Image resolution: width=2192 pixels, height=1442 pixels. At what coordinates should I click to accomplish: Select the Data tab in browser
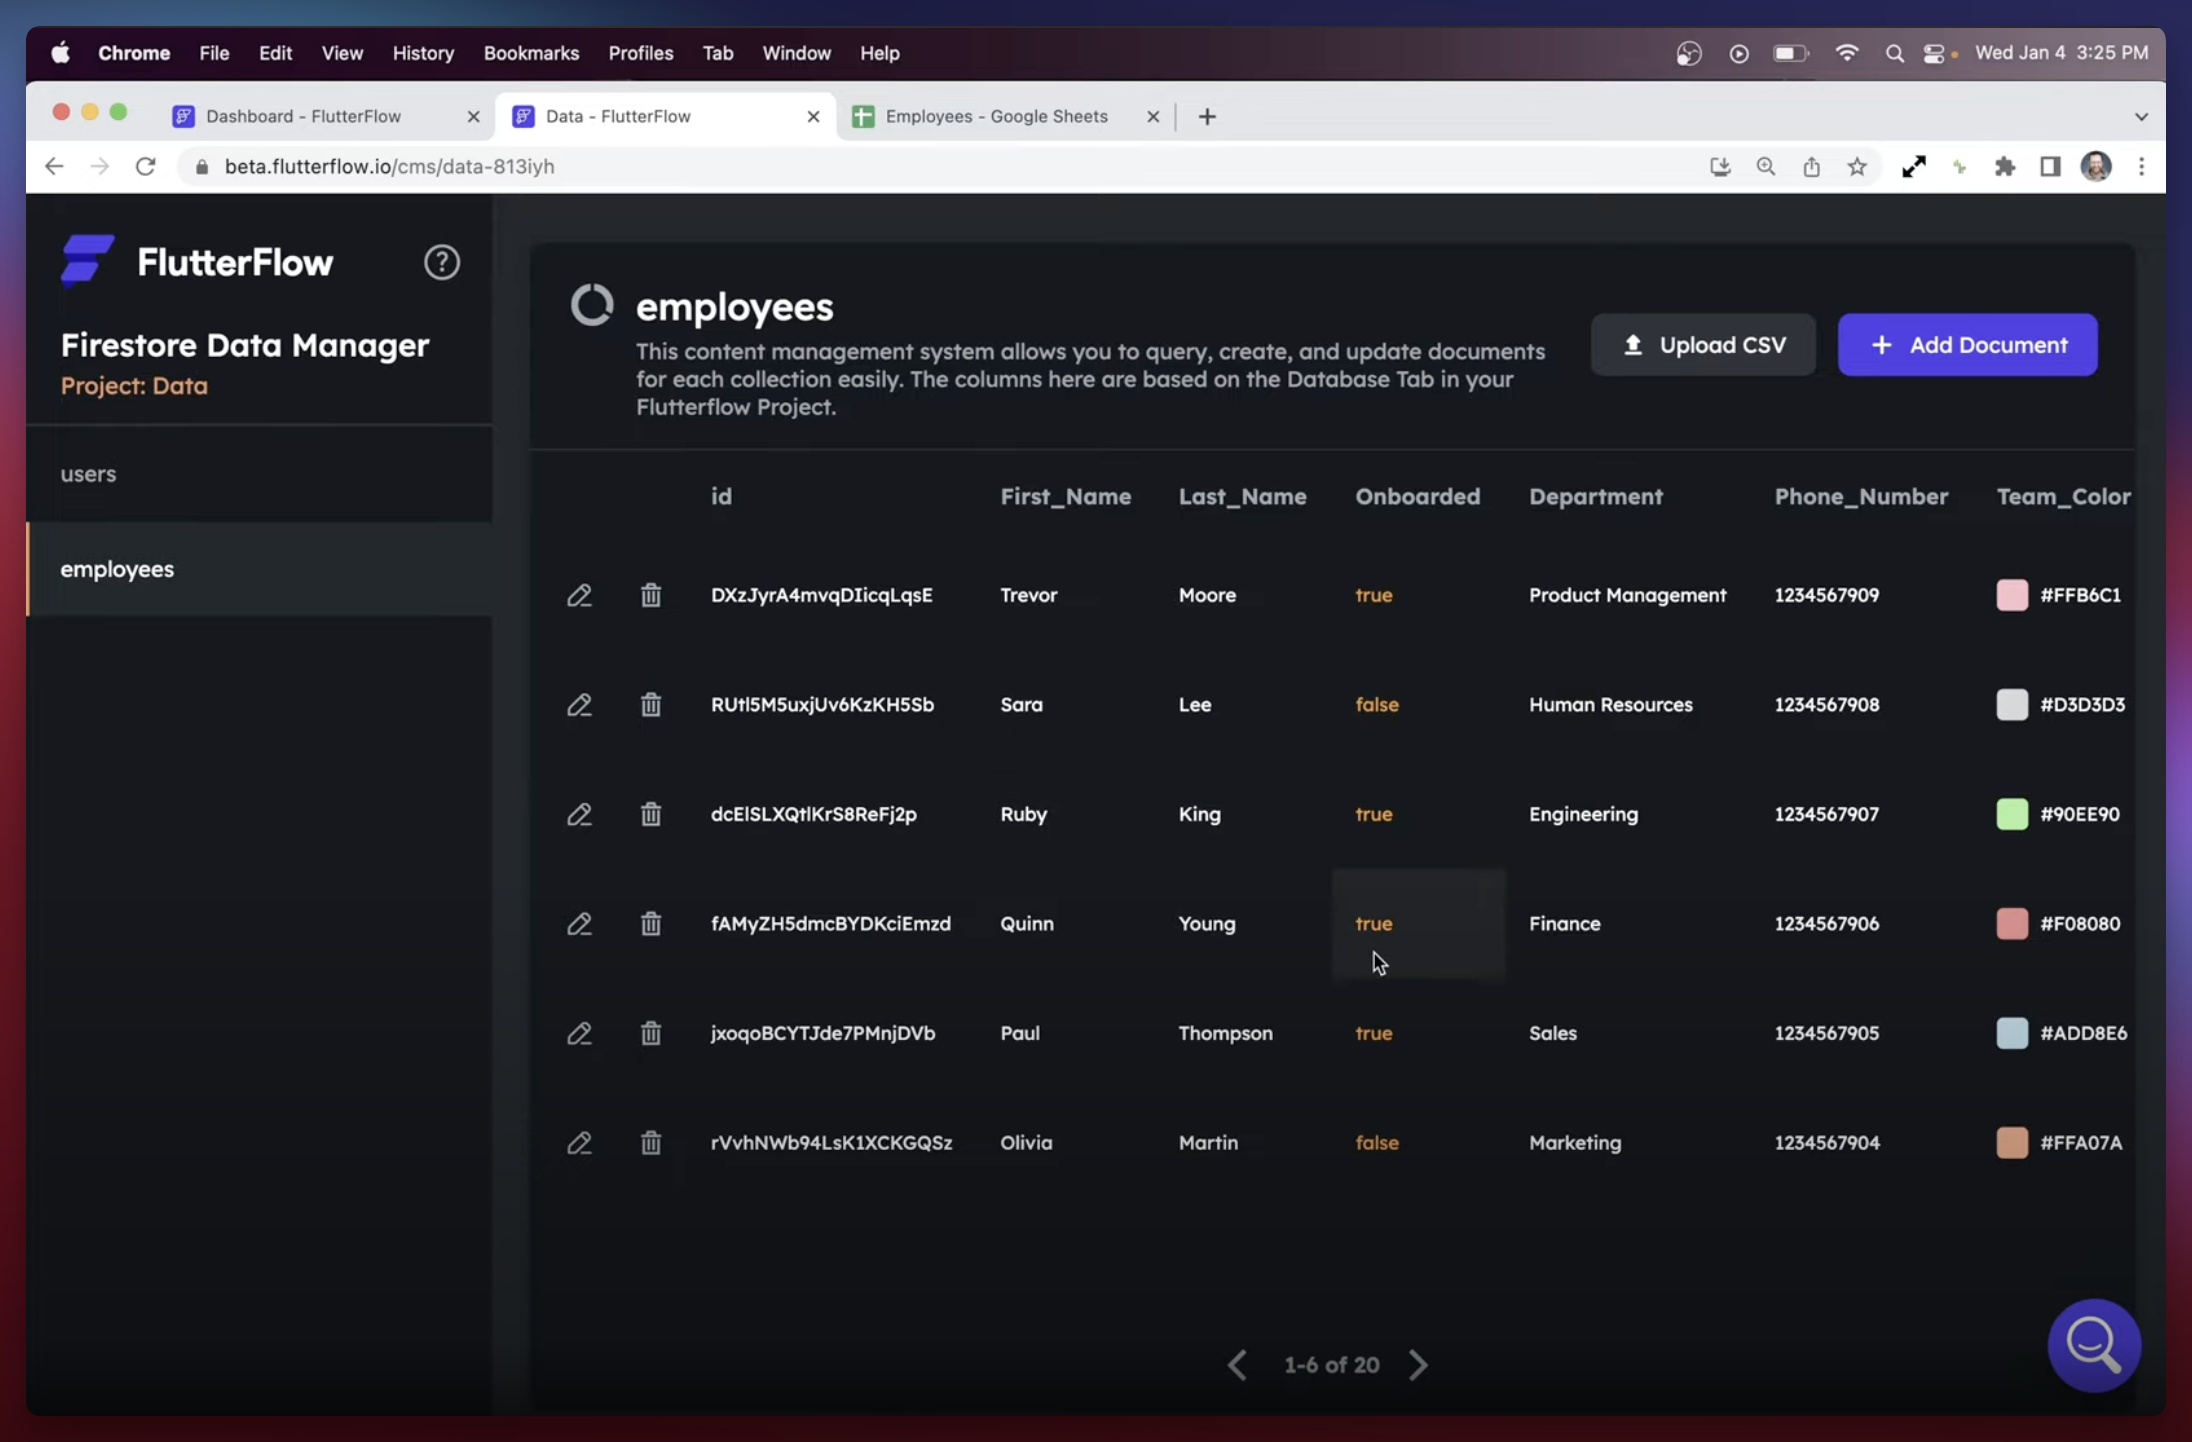click(618, 116)
